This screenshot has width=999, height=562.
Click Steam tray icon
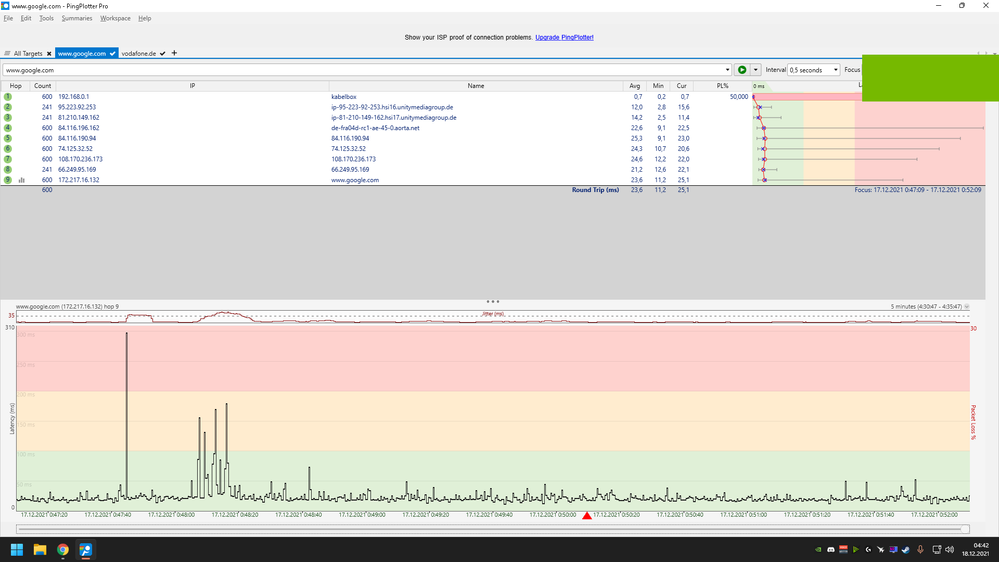pos(905,549)
